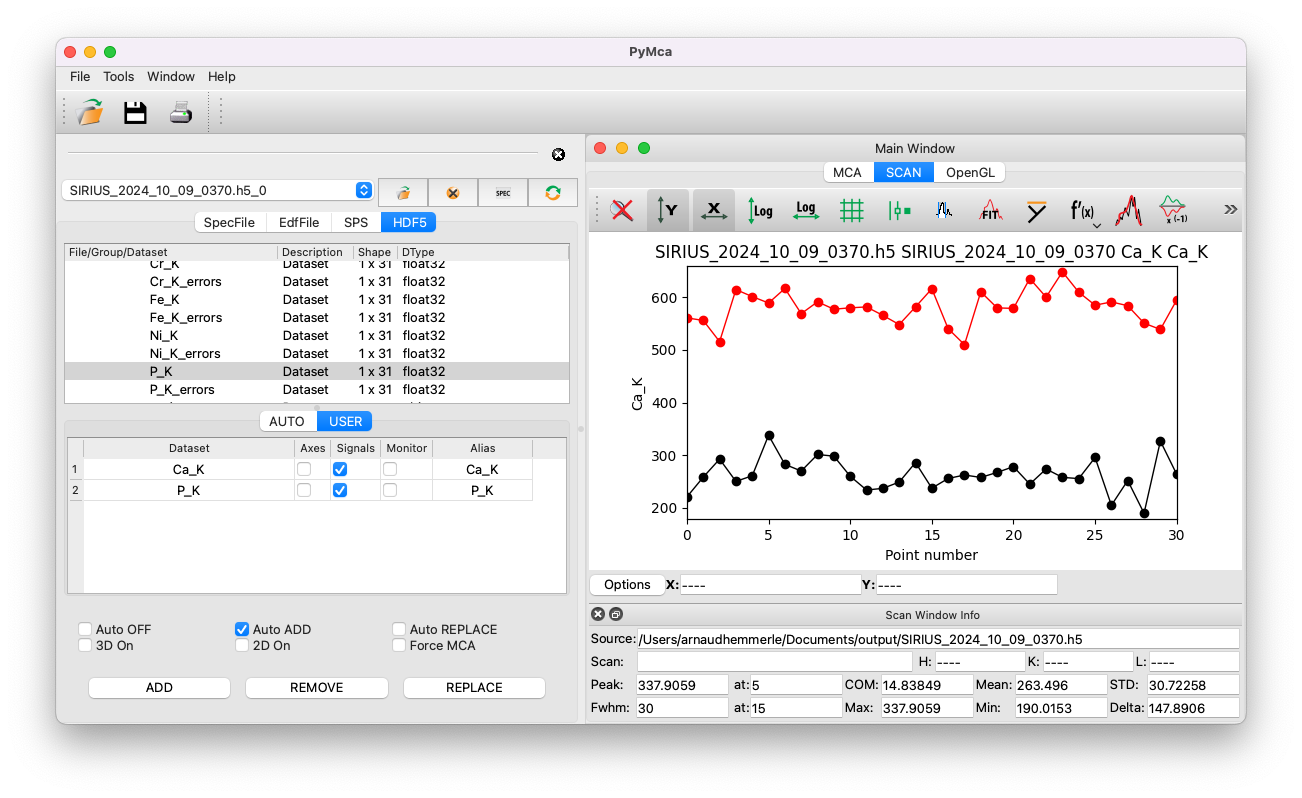This screenshot has width=1302, height=798.
Task: Click the REMOVE button
Action: pyautogui.click(x=317, y=687)
